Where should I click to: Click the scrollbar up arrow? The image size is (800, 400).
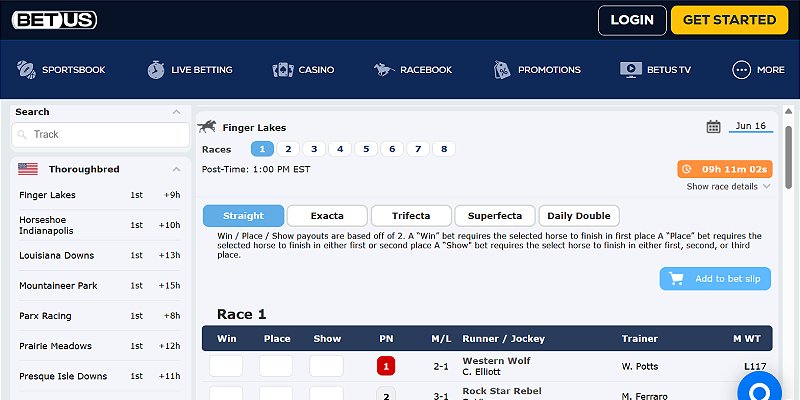click(x=788, y=111)
